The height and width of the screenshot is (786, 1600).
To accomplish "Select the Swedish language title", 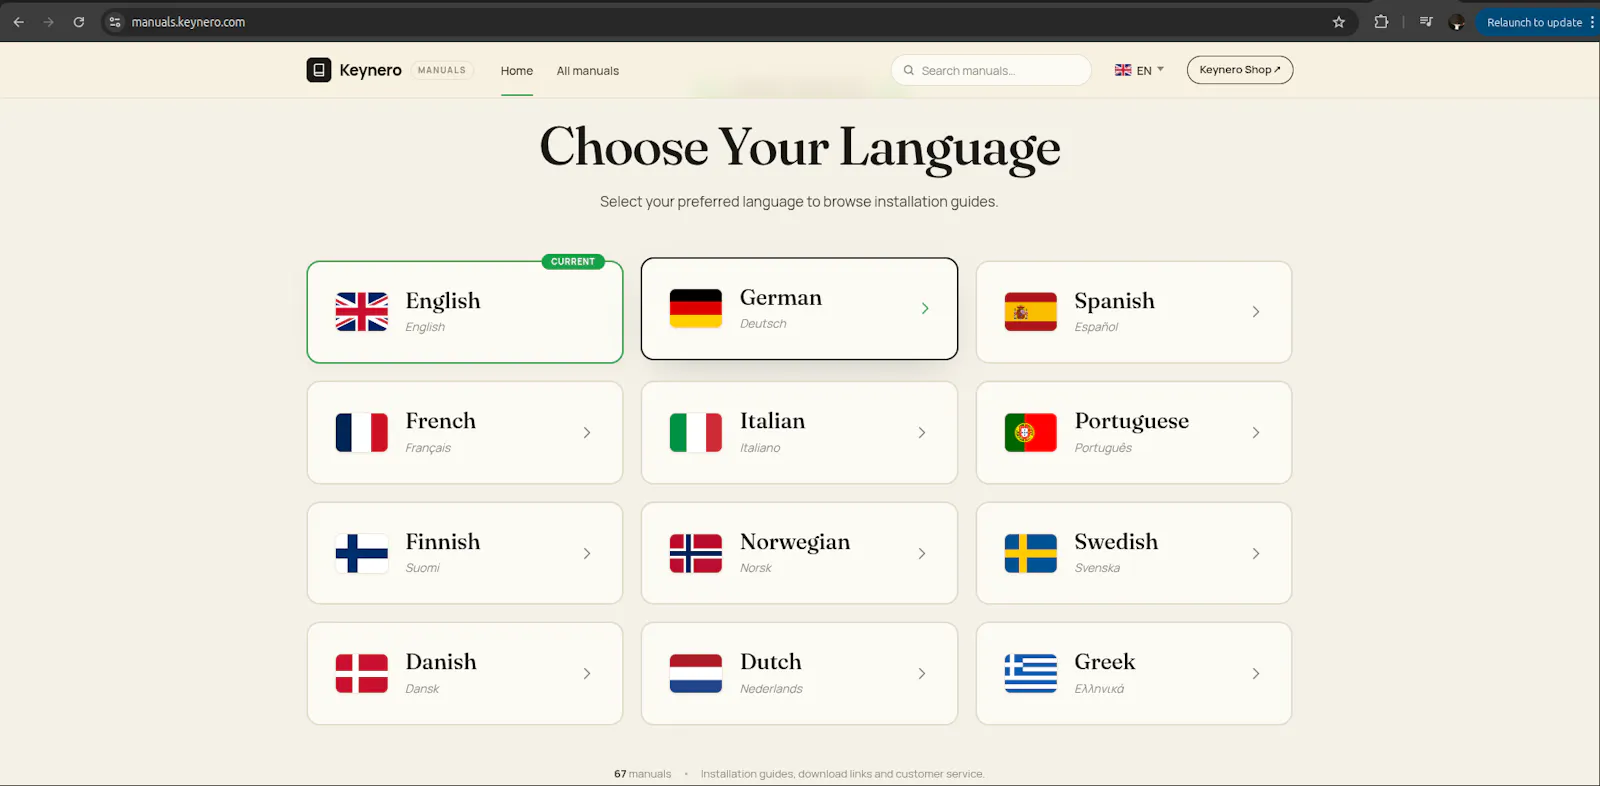I will [1116, 541].
